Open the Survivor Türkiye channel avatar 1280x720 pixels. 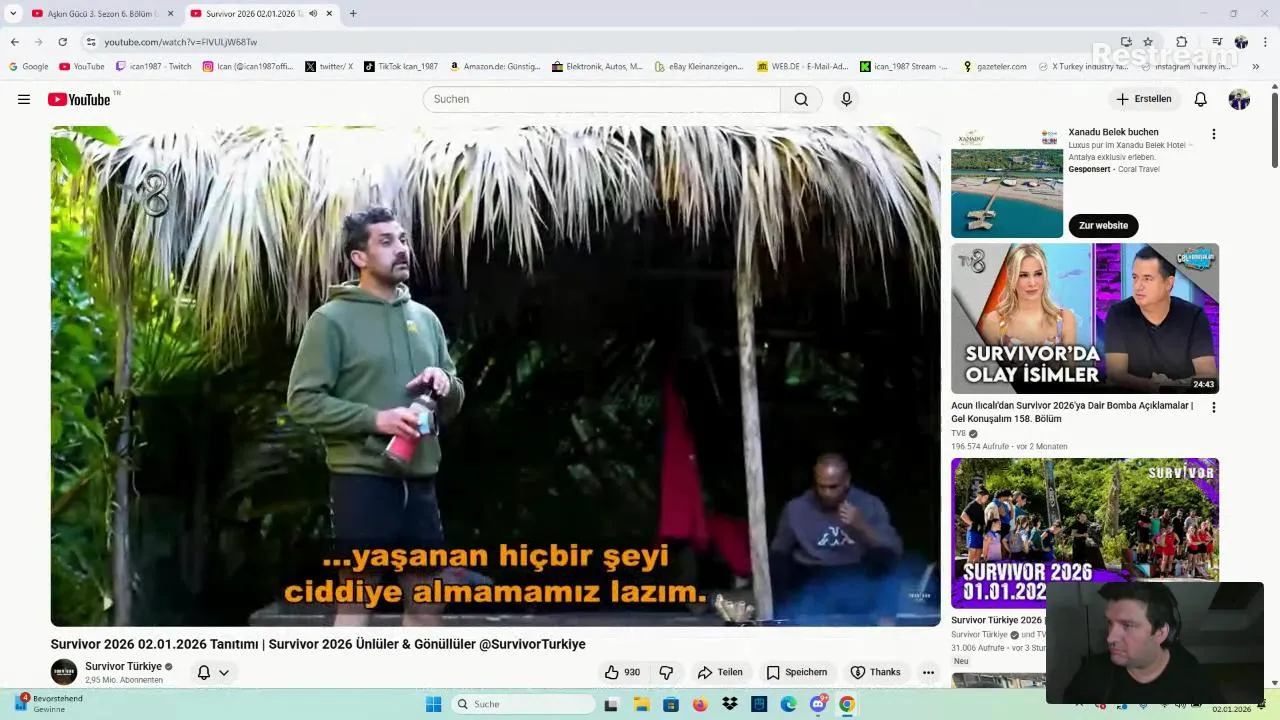(64, 672)
